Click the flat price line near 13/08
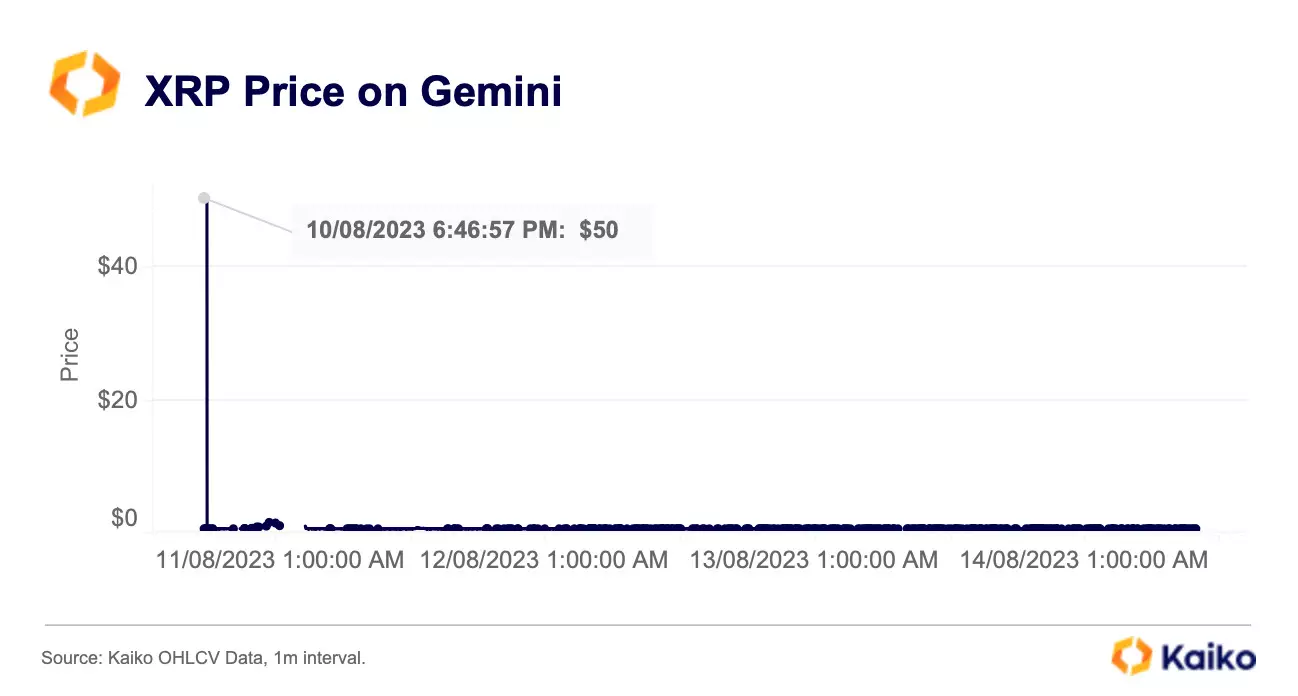 click(x=800, y=527)
